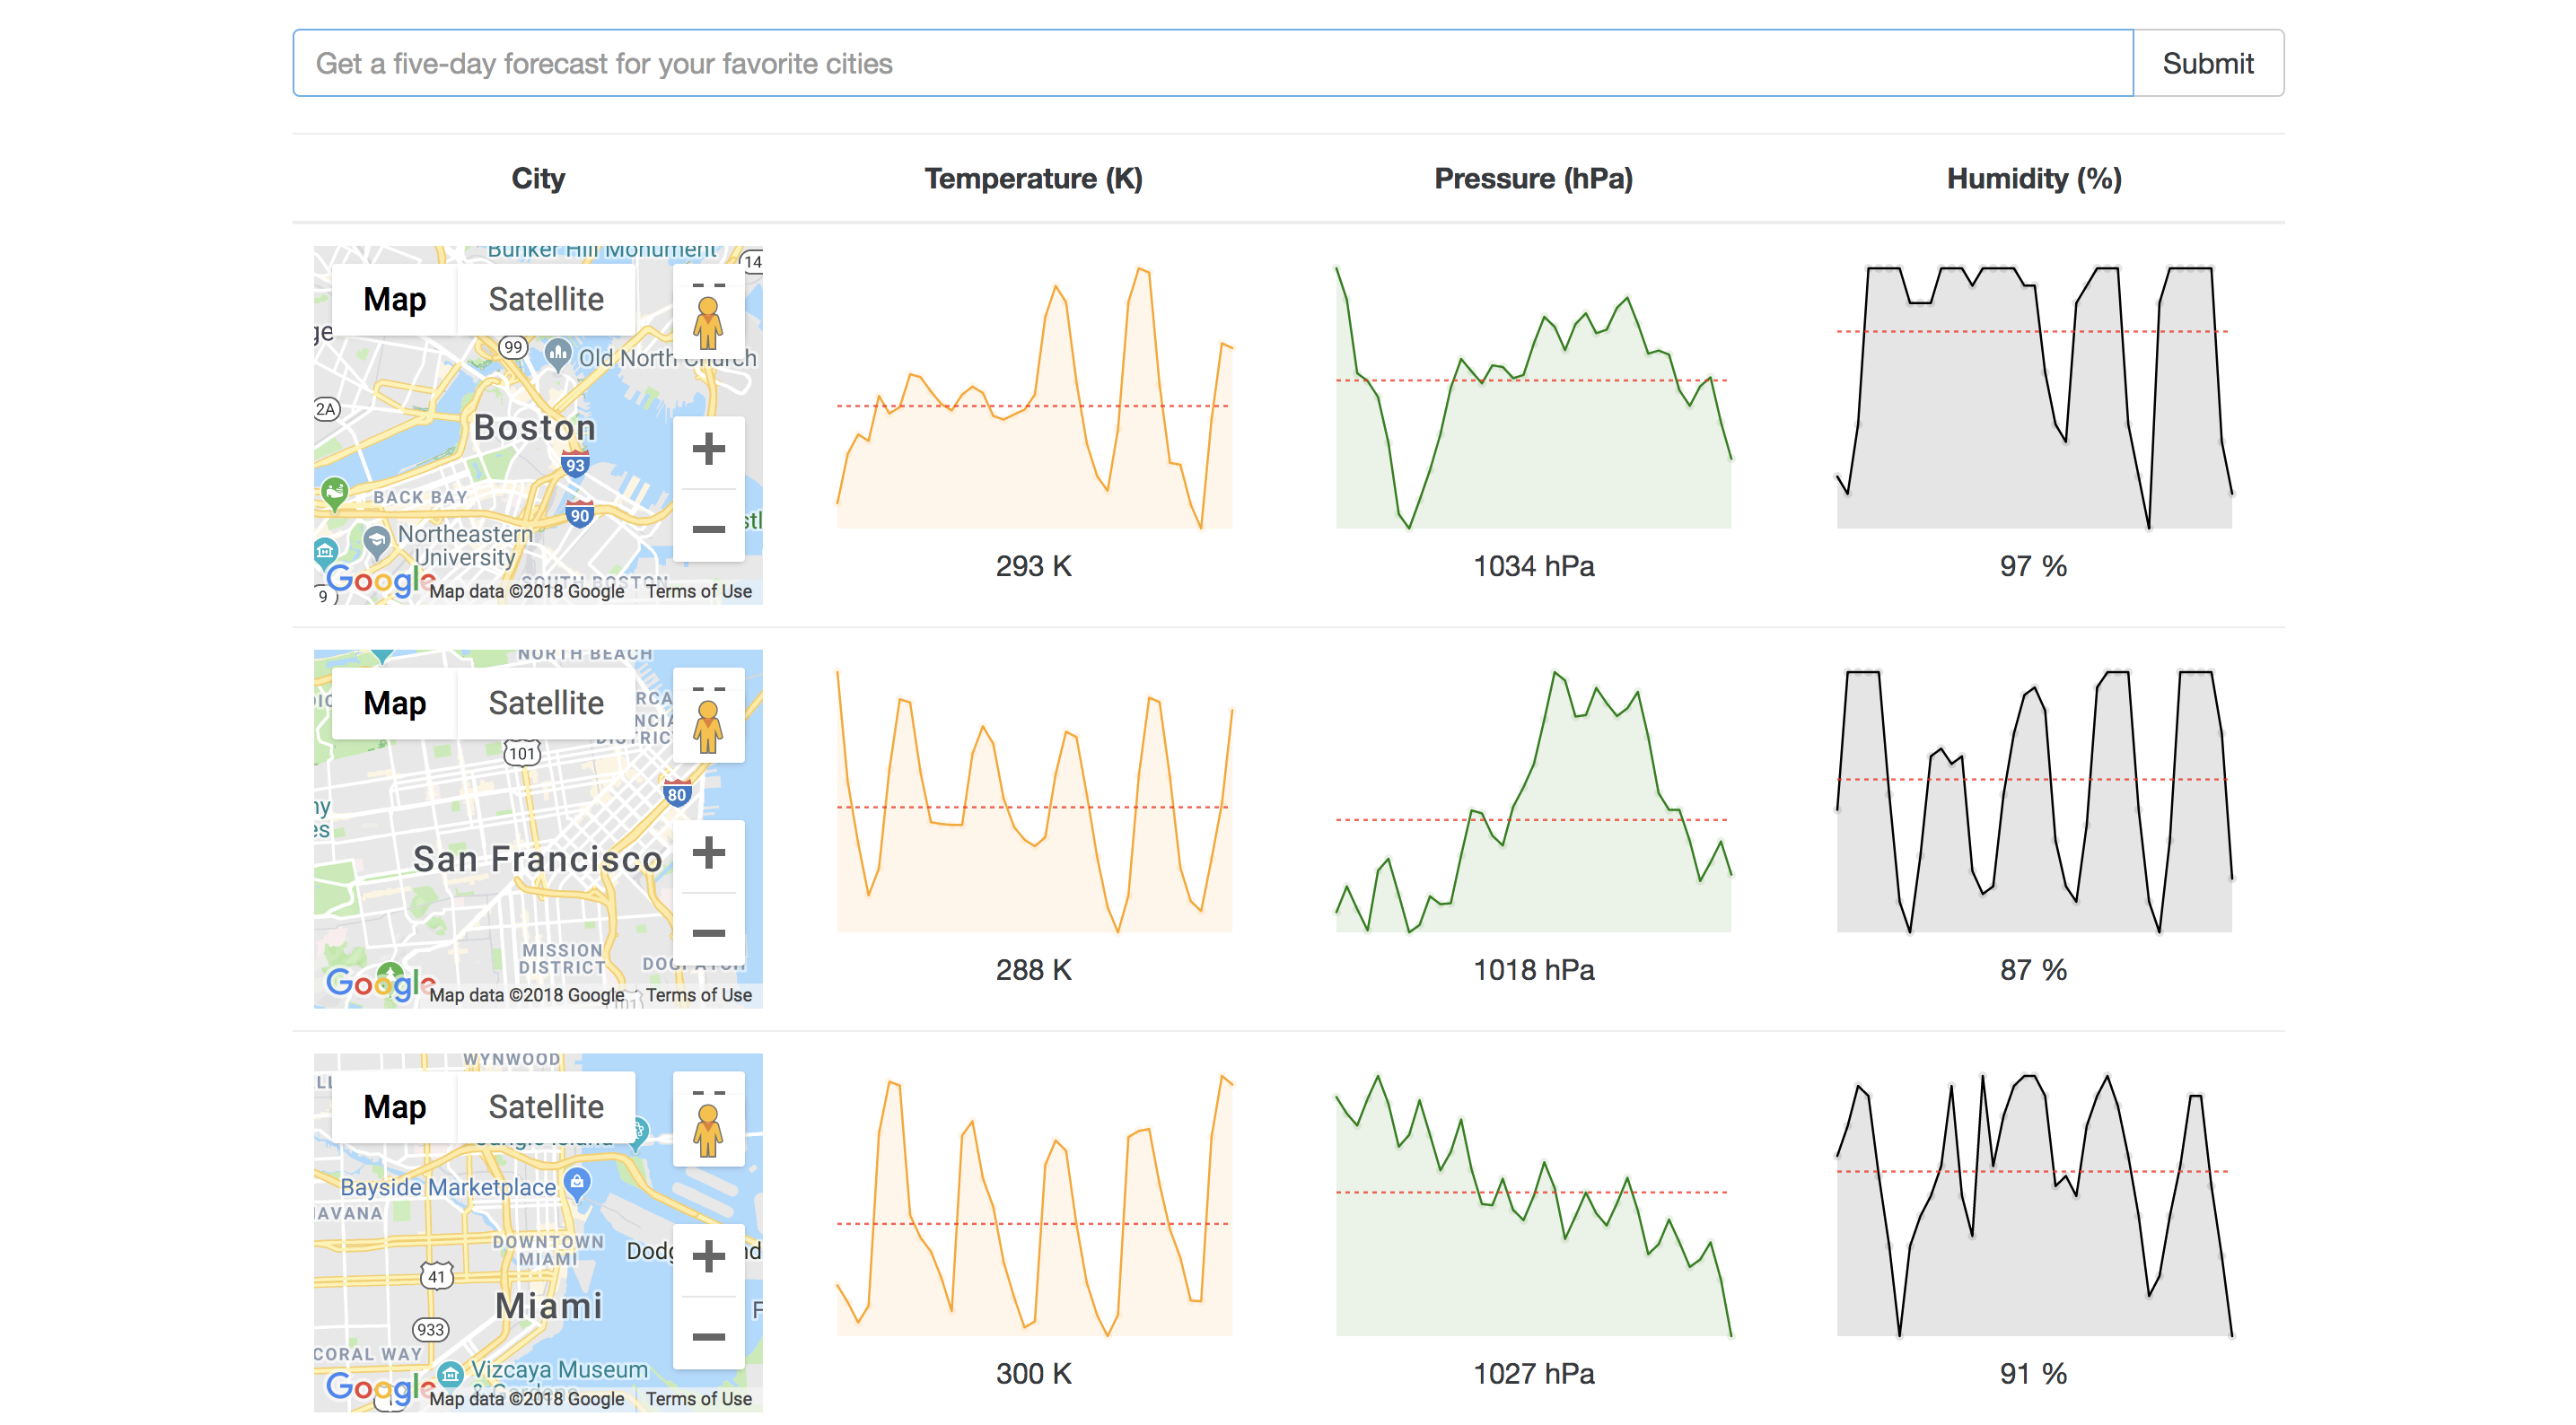Zoom in on the Miami map

pos(709,1257)
